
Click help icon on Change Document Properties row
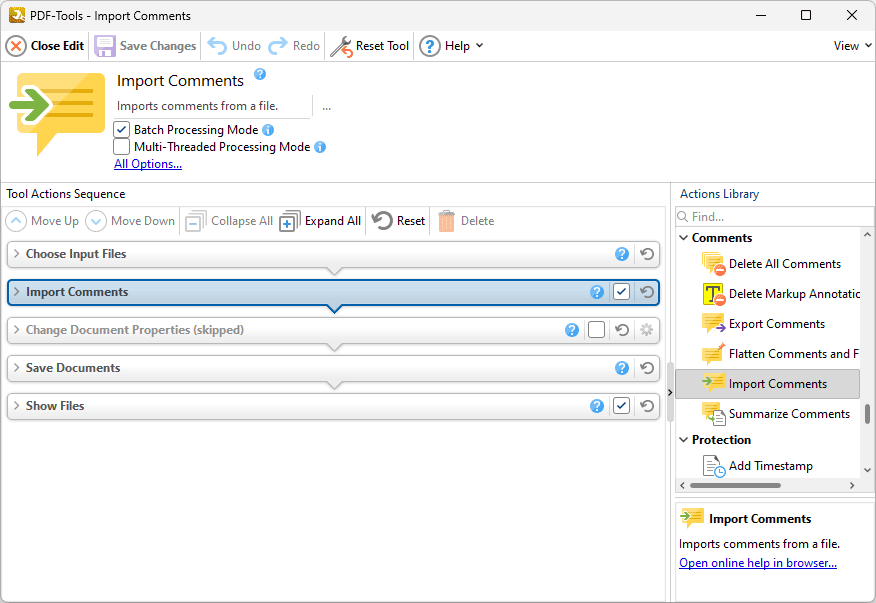point(572,330)
